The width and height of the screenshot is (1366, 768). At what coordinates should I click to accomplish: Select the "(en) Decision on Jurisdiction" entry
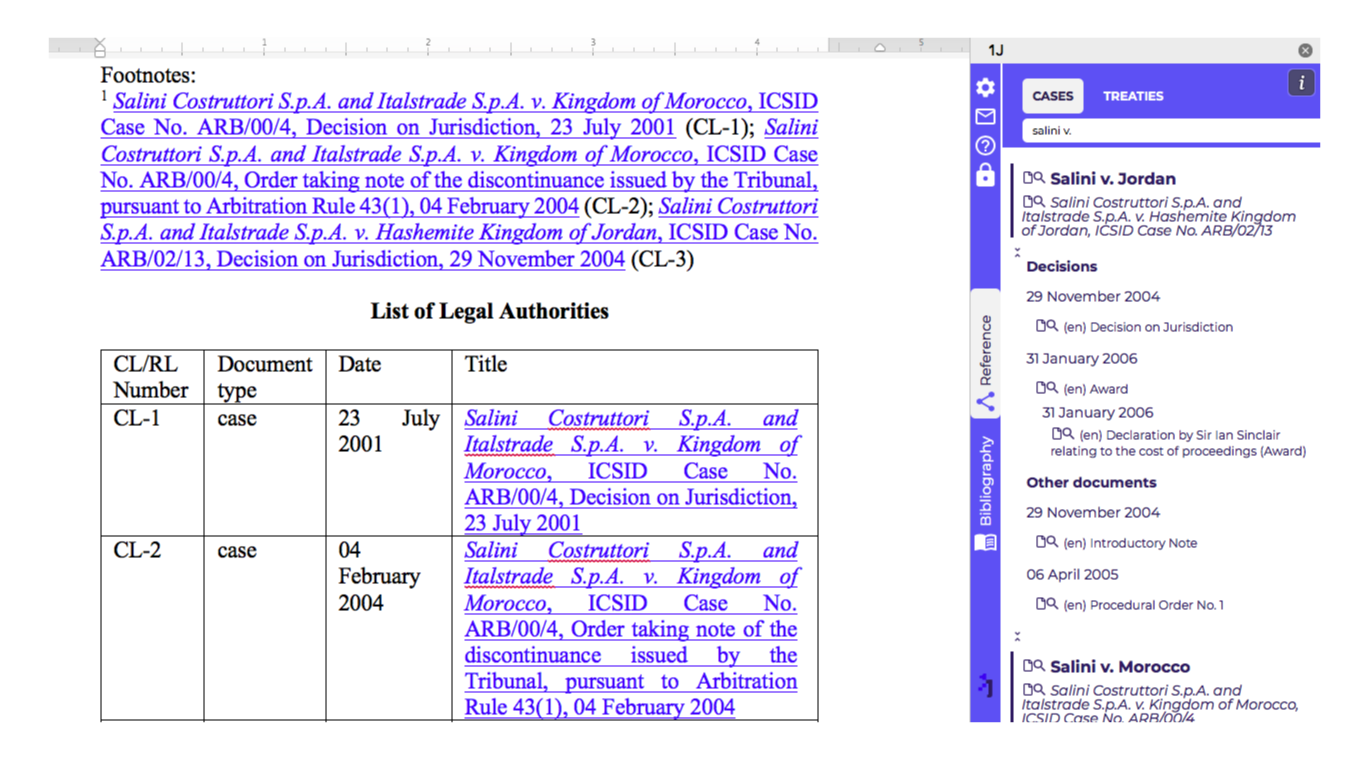tap(1147, 327)
